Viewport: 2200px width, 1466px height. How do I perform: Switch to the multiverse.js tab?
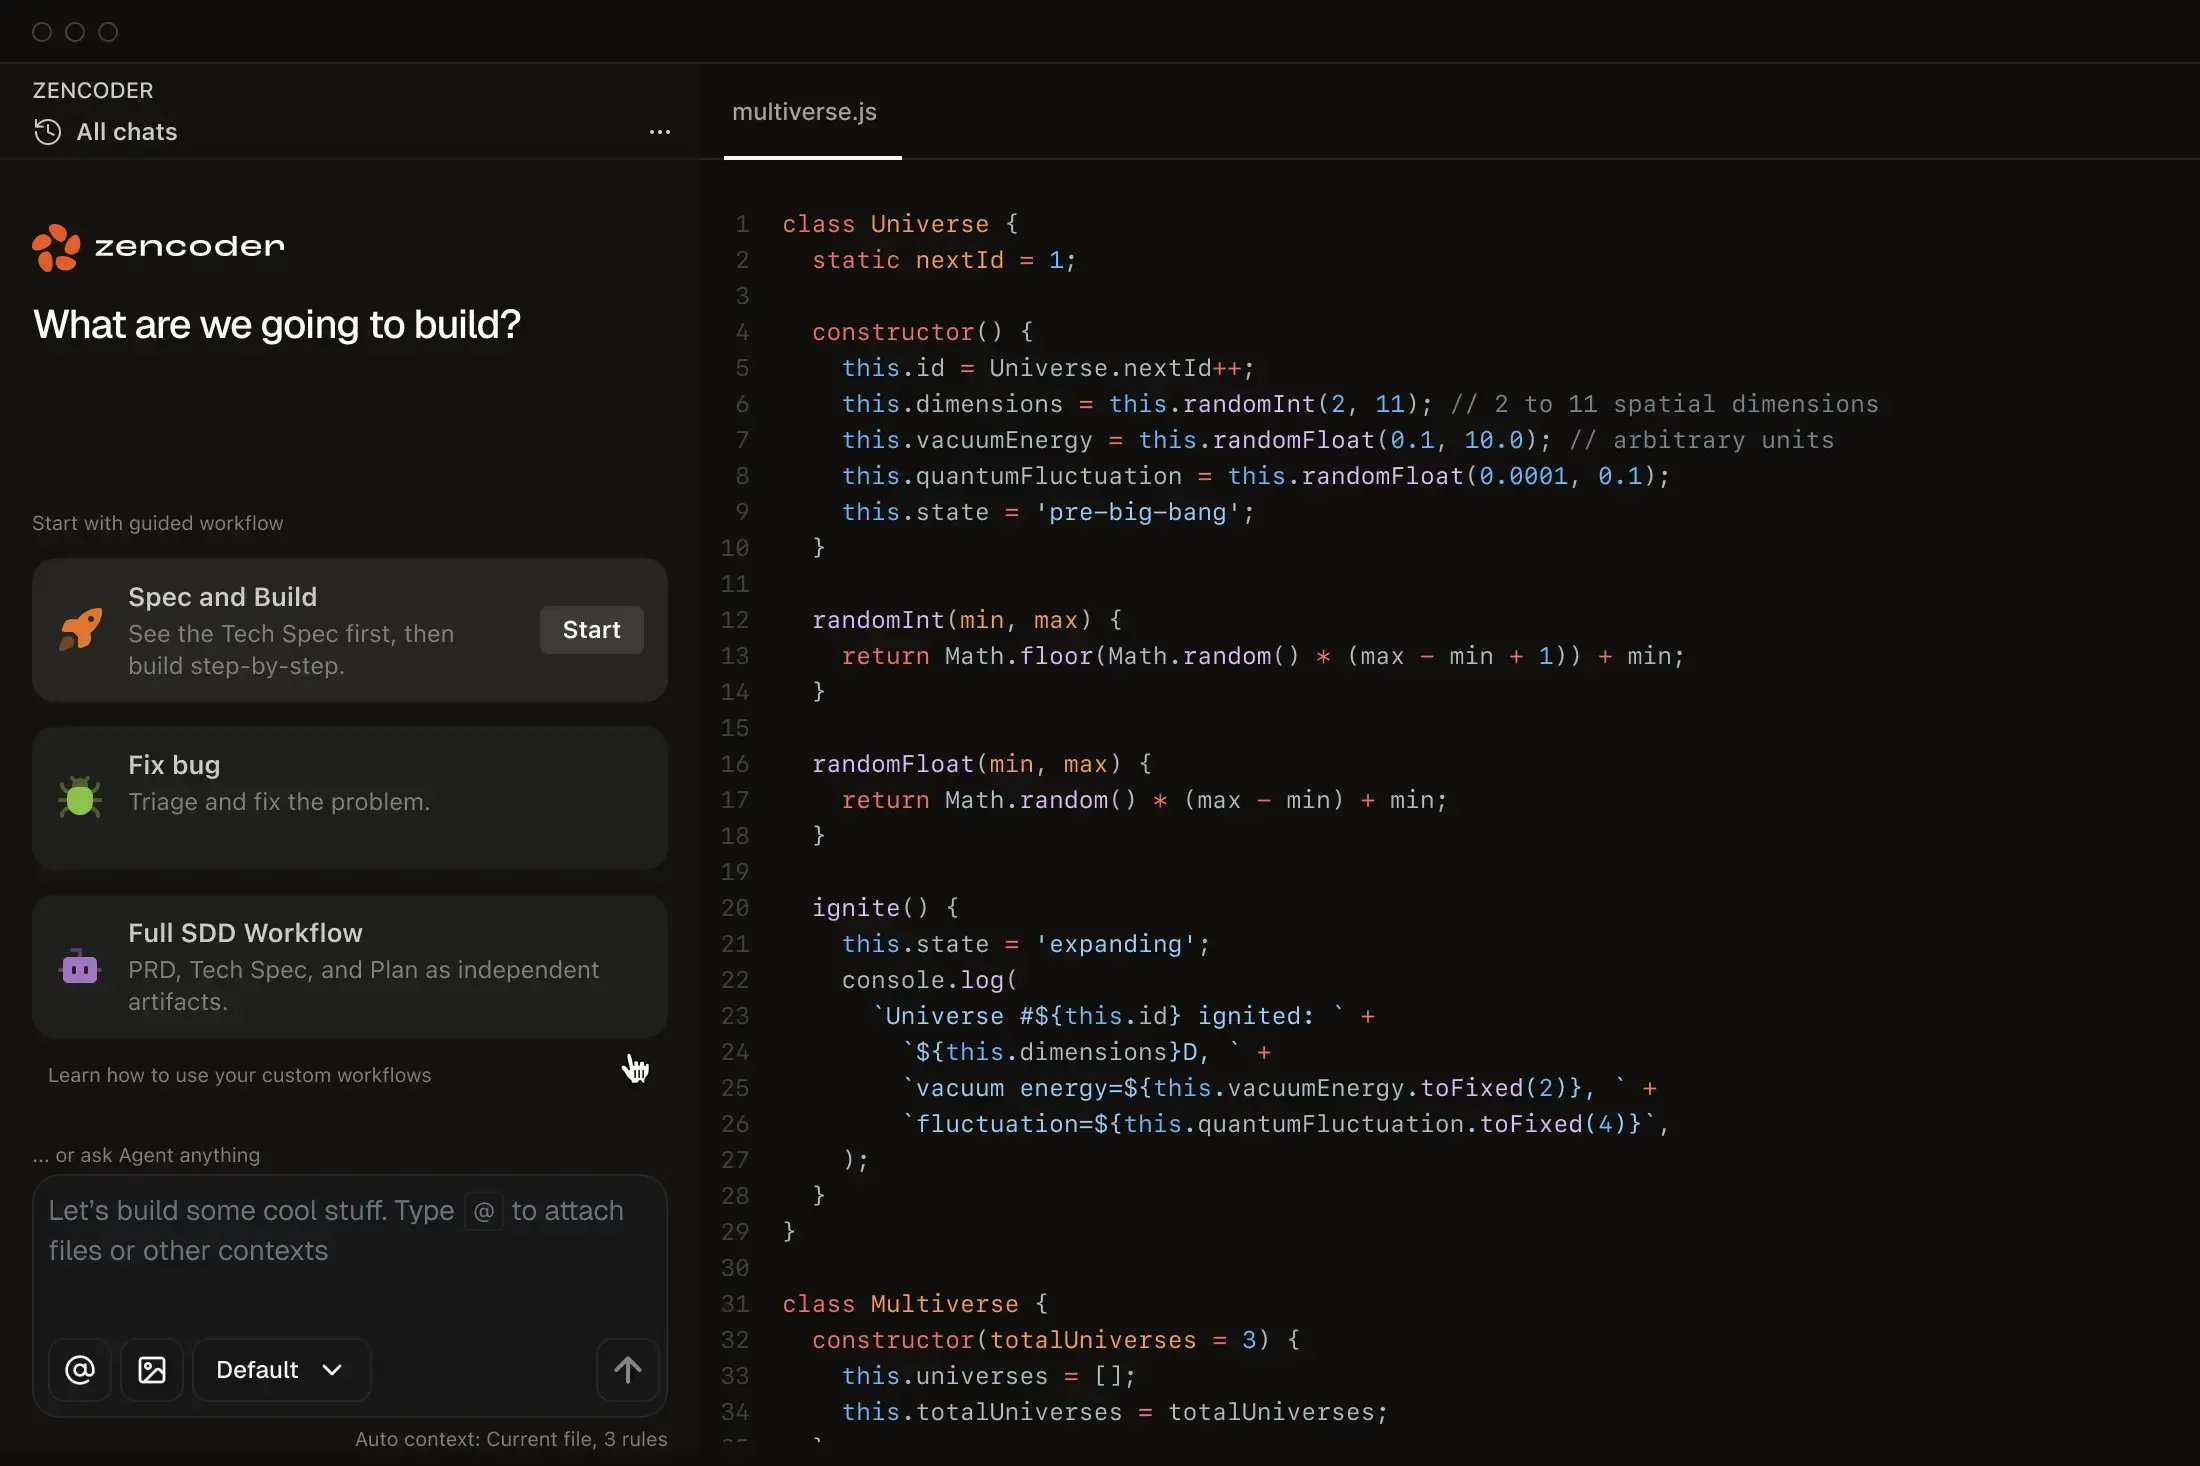[x=804, y=112]
